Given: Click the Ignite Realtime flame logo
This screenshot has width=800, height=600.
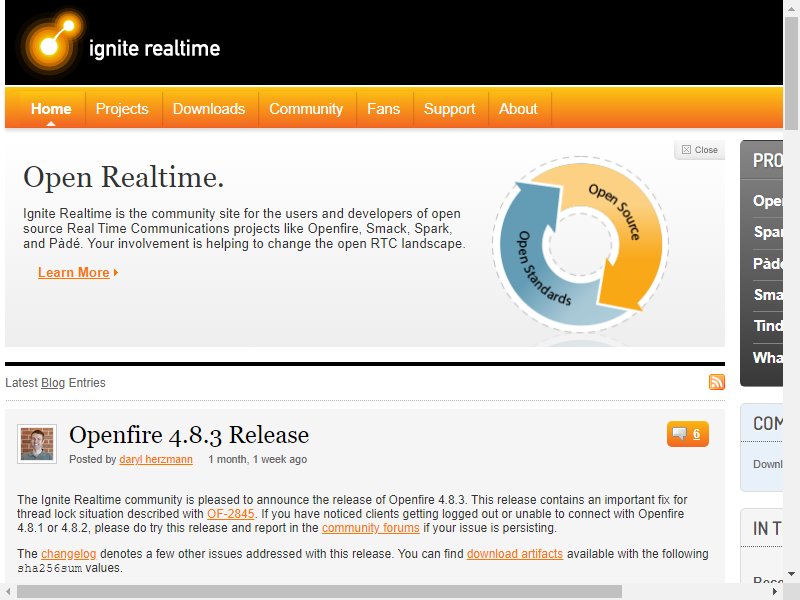Looking at the screenshot, I should coord(50,43).
